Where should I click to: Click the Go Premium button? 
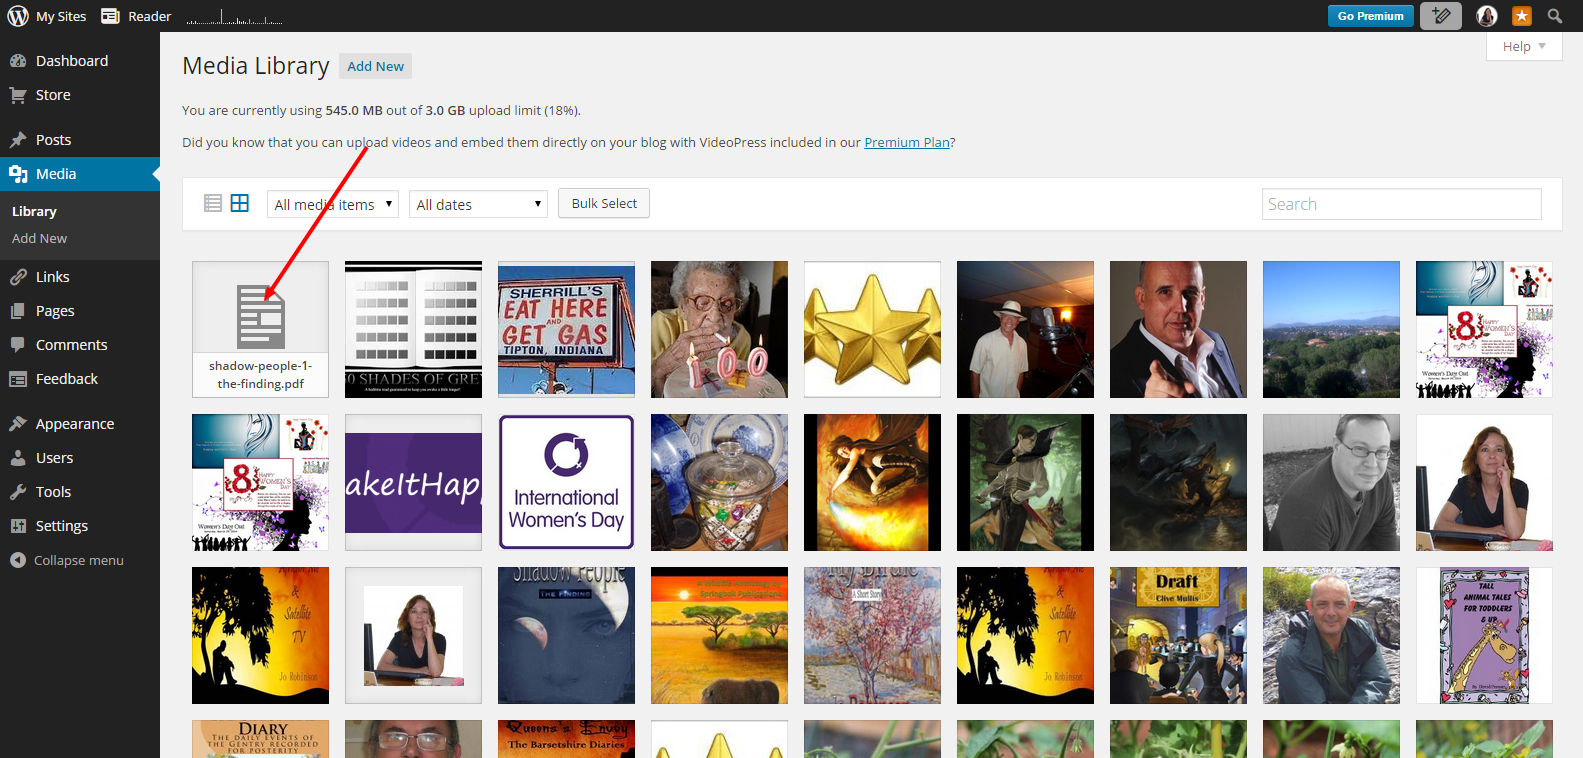tap(1370, 16)
